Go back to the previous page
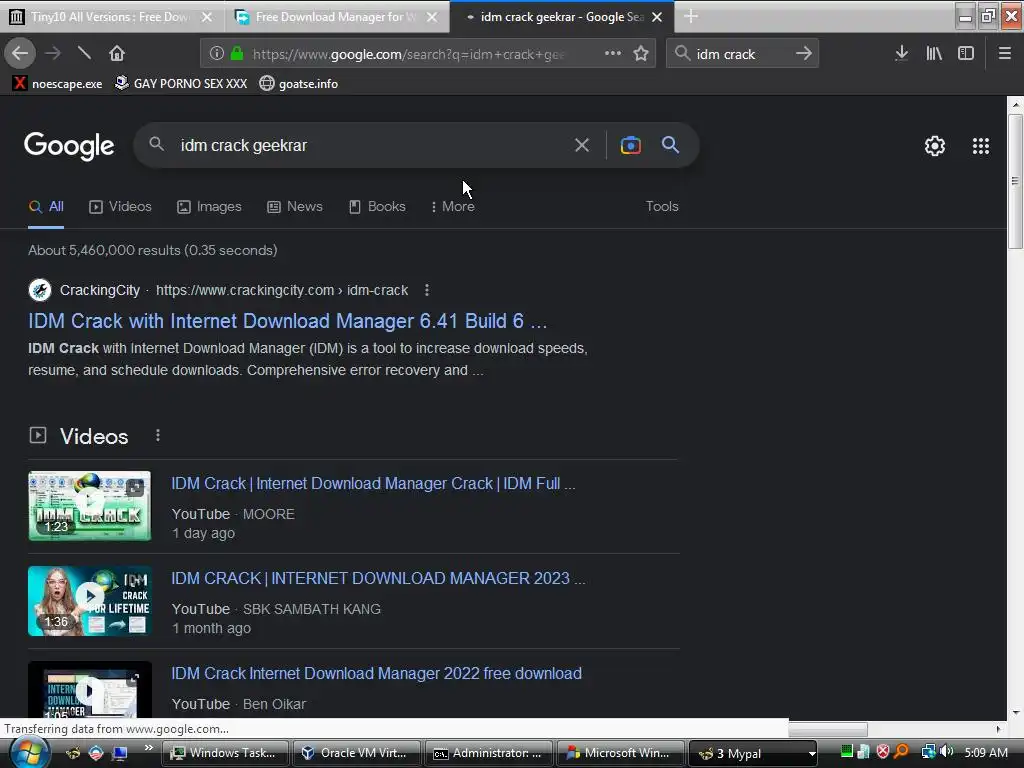 (20, 54)
